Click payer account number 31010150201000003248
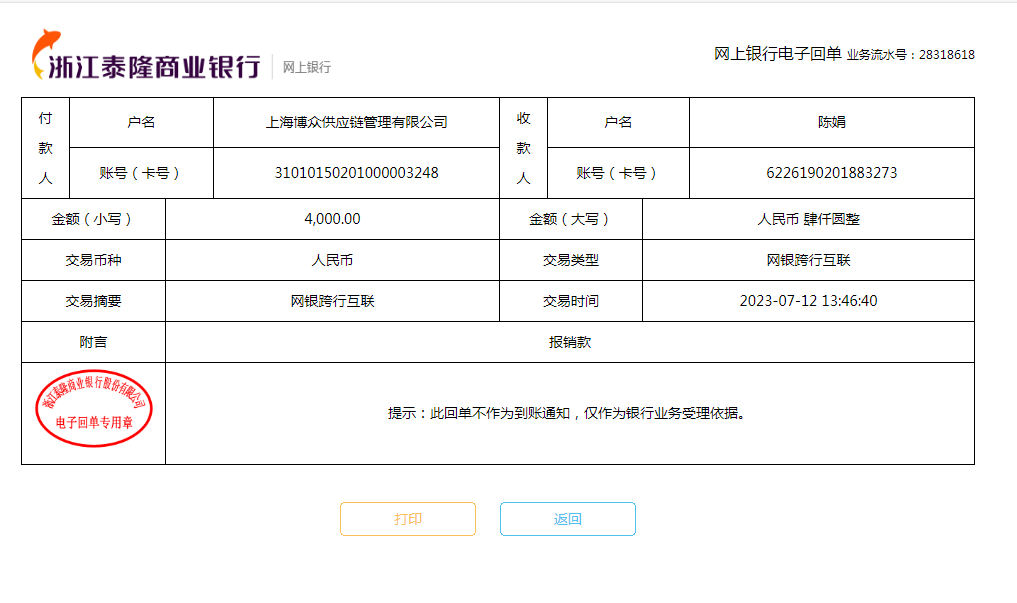This screenshot has width=1017, height=603. [x=356, y=173]
